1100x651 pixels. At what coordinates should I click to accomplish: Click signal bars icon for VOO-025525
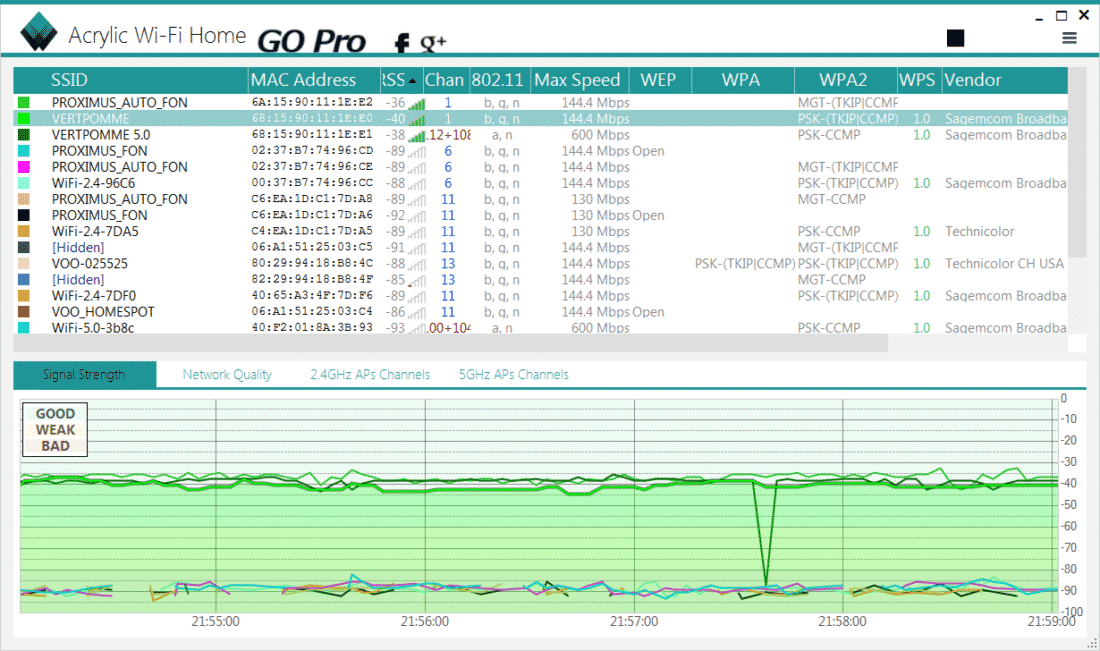(x=417, y=264)
